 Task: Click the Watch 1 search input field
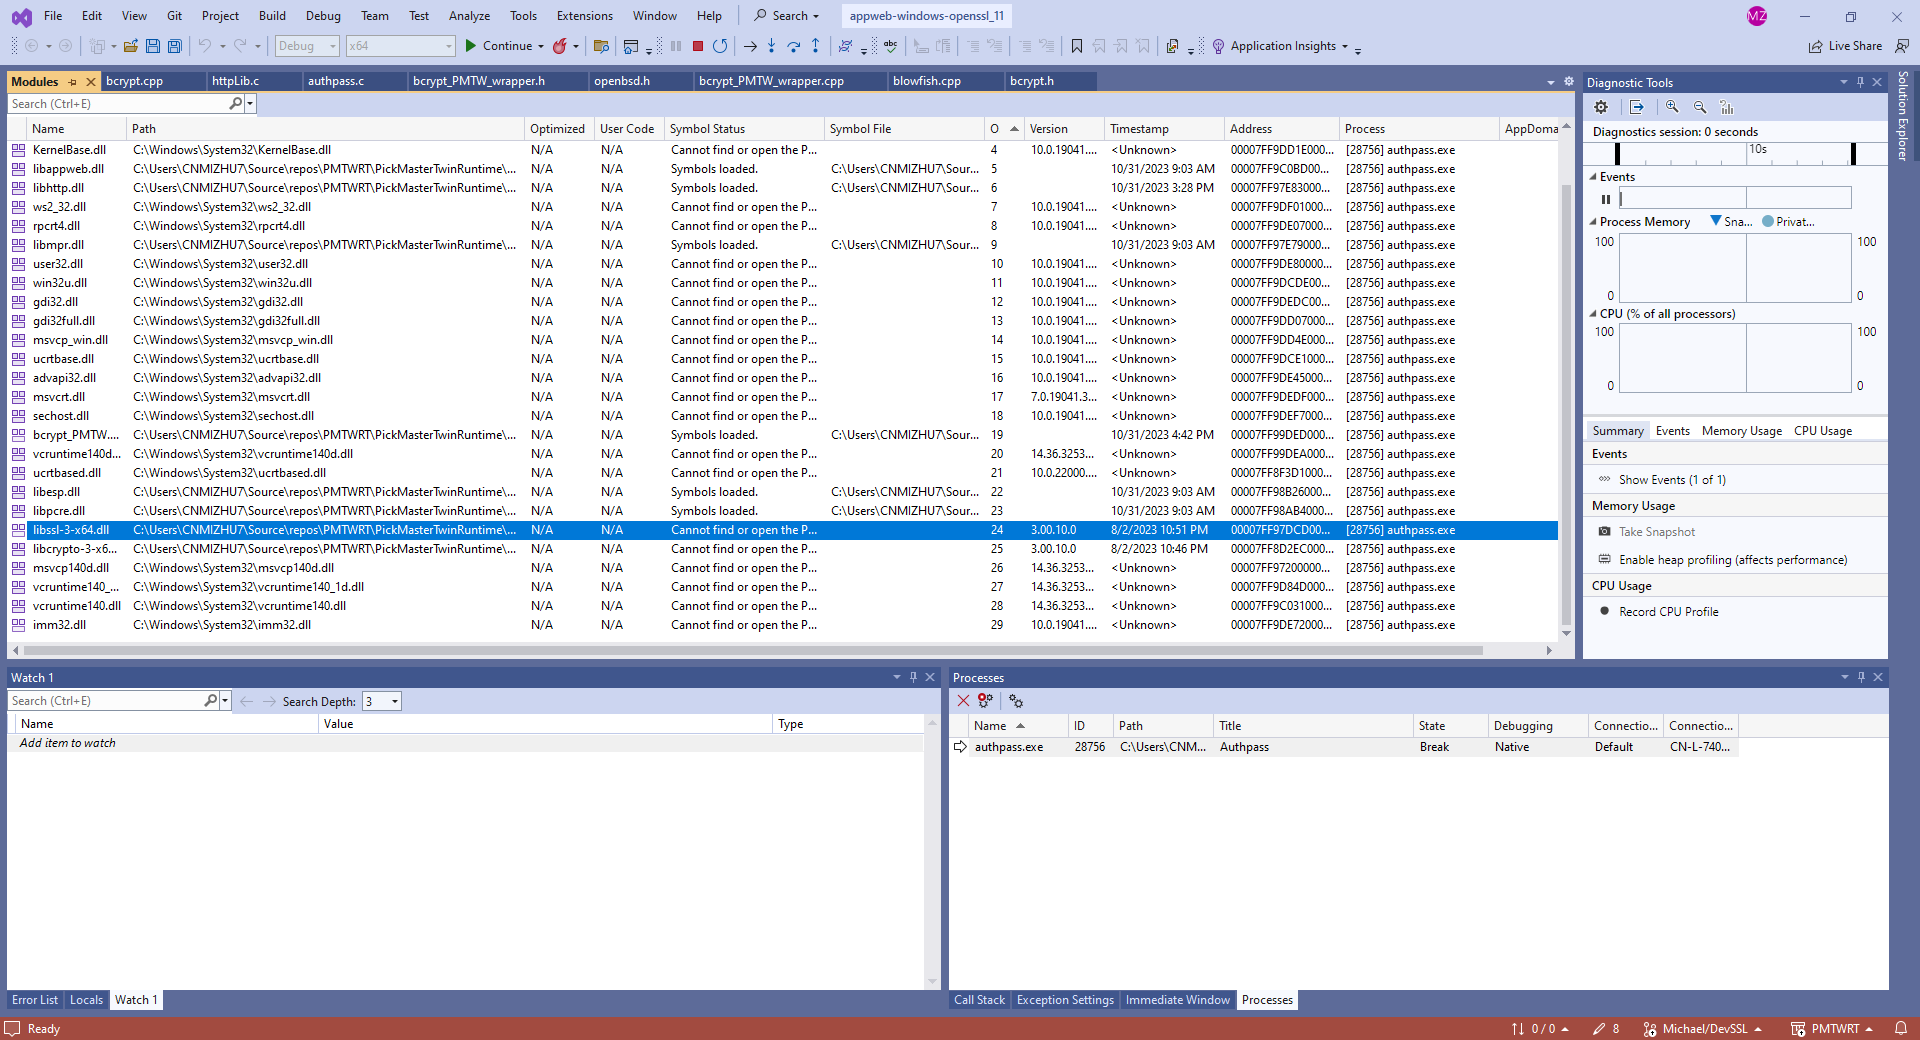click(105, 701)
